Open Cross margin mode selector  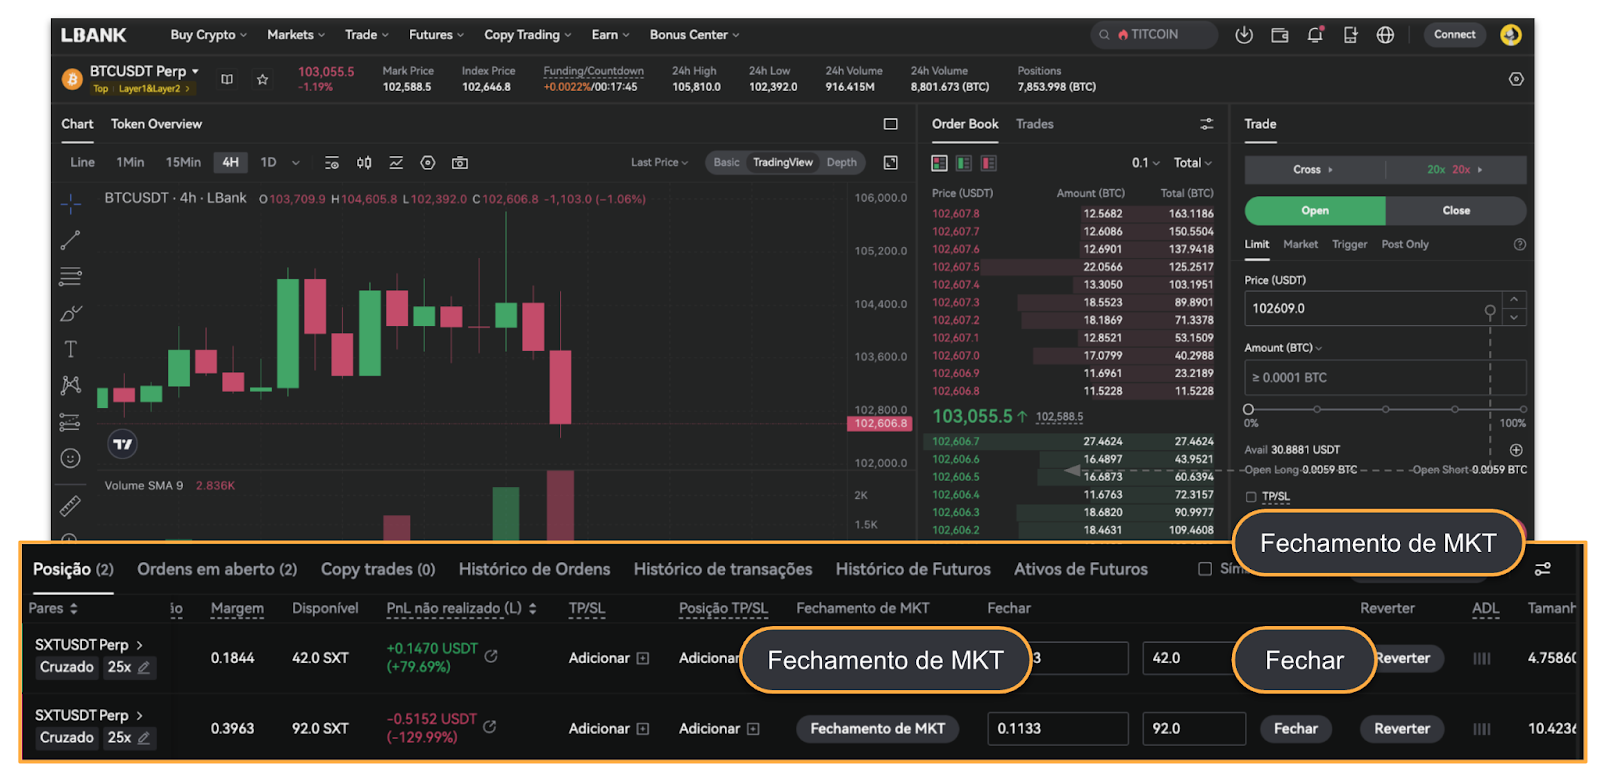point(1314,170)
